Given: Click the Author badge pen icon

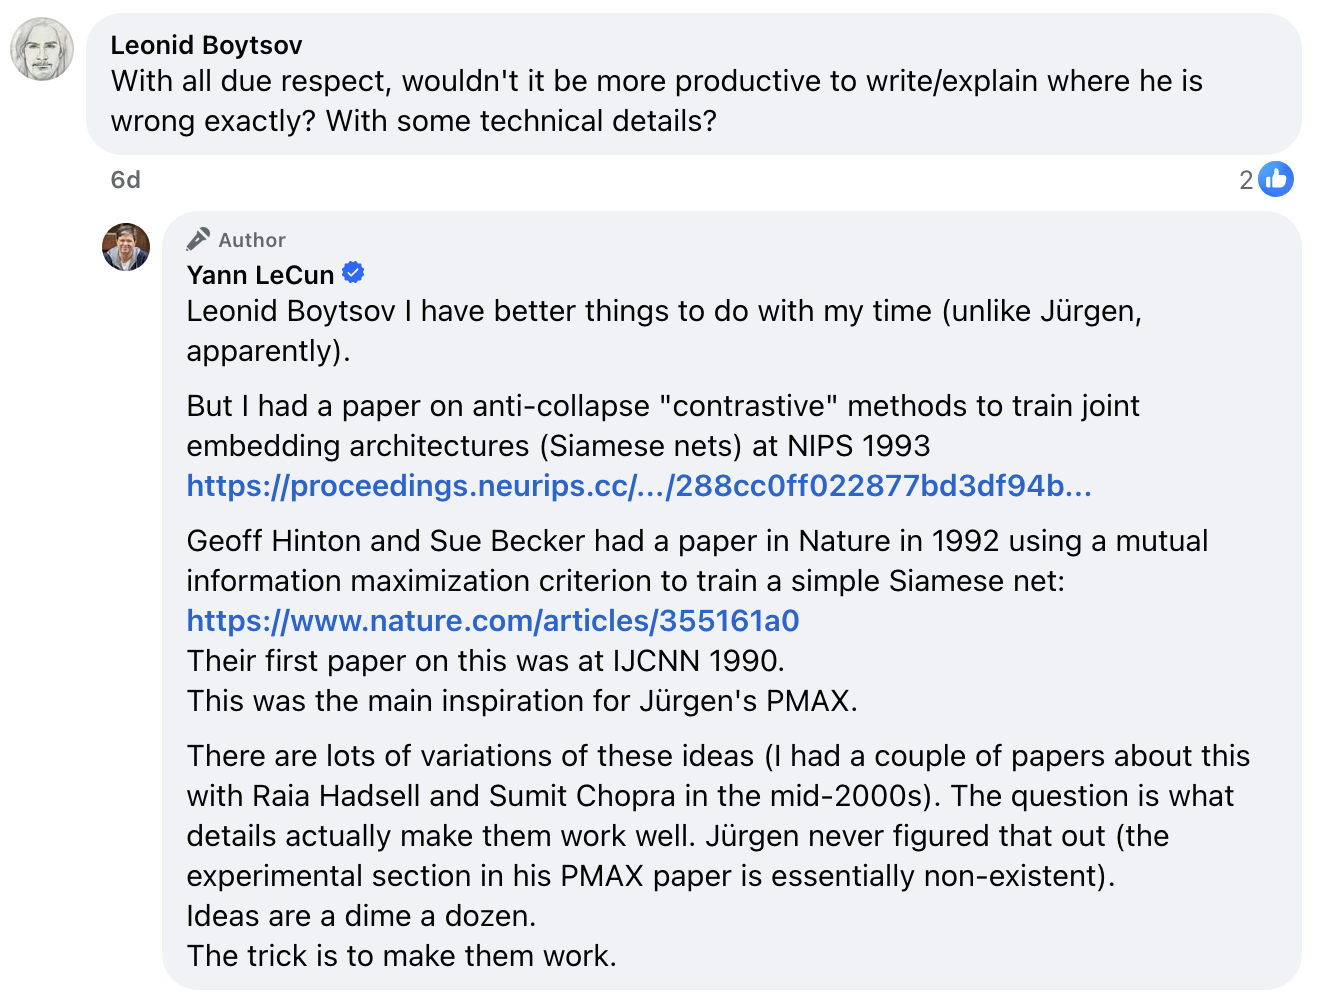Looking at the screenshot, I should point(198,239).
